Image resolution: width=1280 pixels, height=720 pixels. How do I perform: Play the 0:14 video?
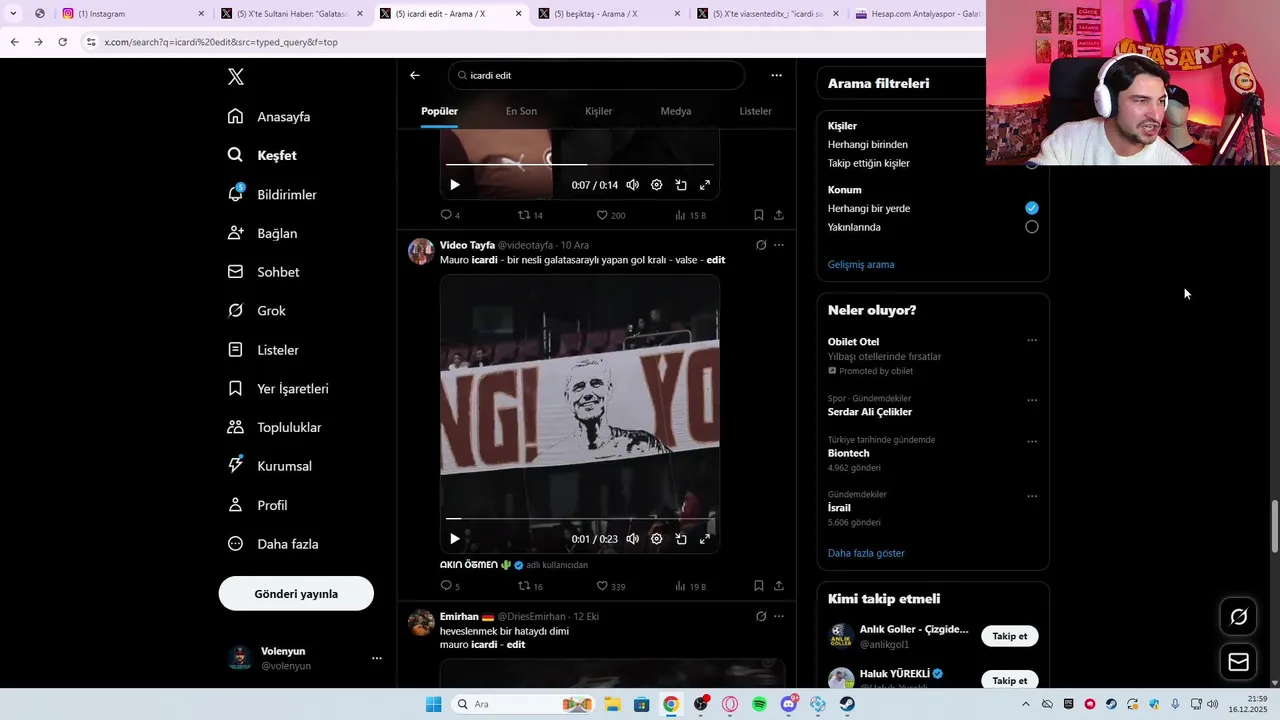click(x=455, y=185)
